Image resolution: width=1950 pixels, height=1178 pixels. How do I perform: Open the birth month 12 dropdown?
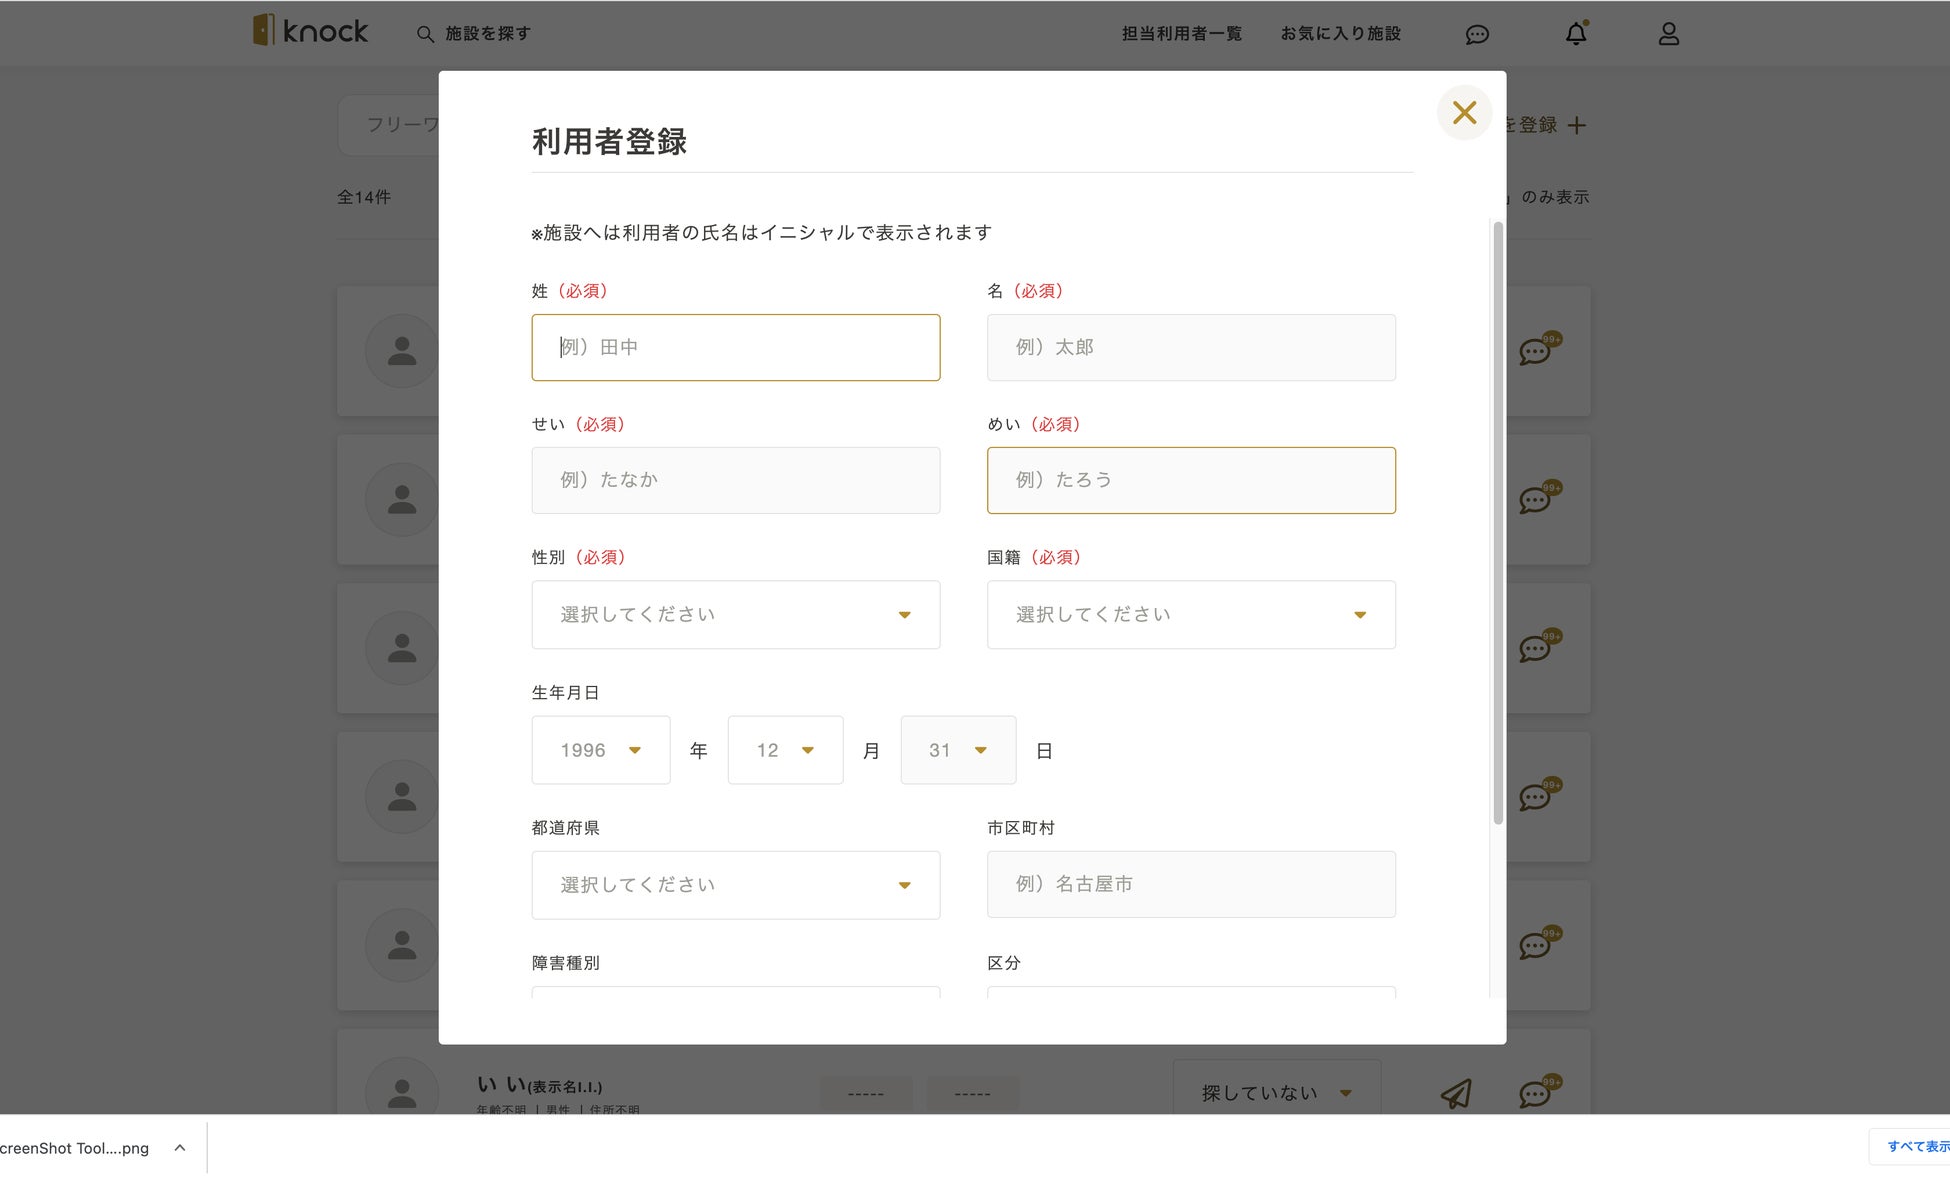pos(784,750)
